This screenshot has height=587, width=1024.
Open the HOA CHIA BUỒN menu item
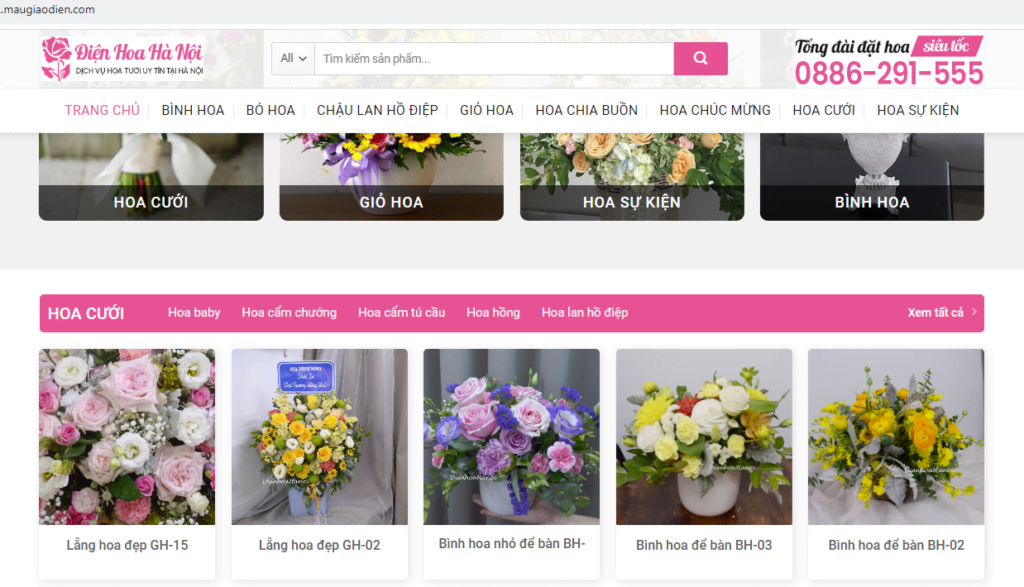point(584,110)
